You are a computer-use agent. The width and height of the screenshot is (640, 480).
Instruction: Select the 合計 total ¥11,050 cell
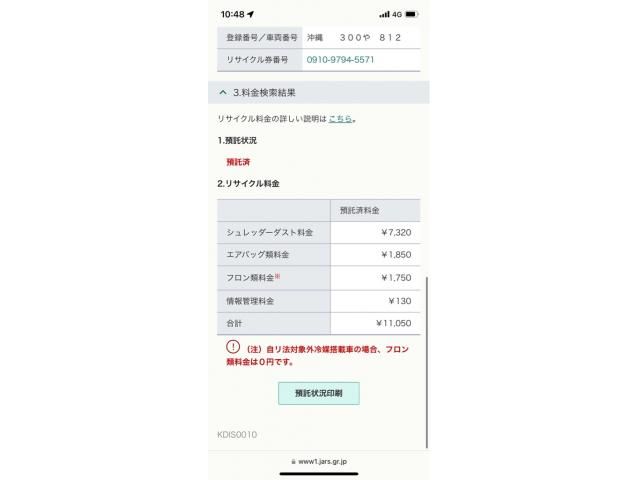(x=375, y=323)
